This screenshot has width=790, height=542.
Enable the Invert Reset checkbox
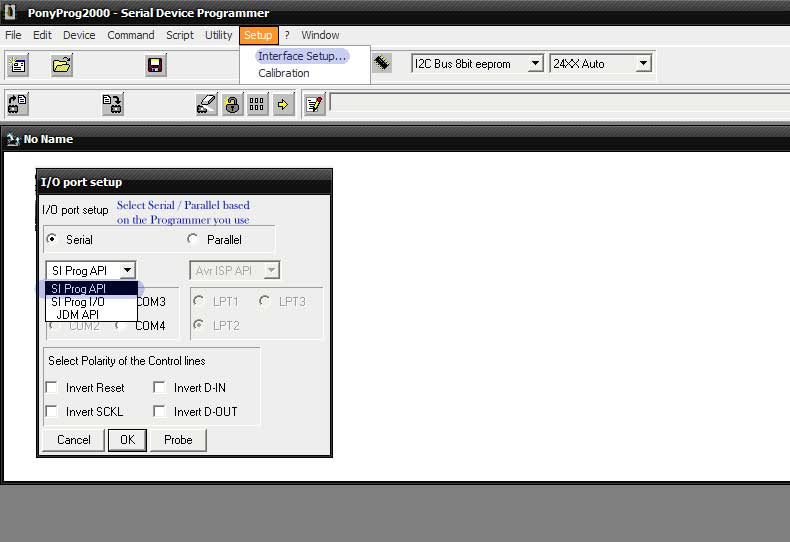[x=51, y=387]
